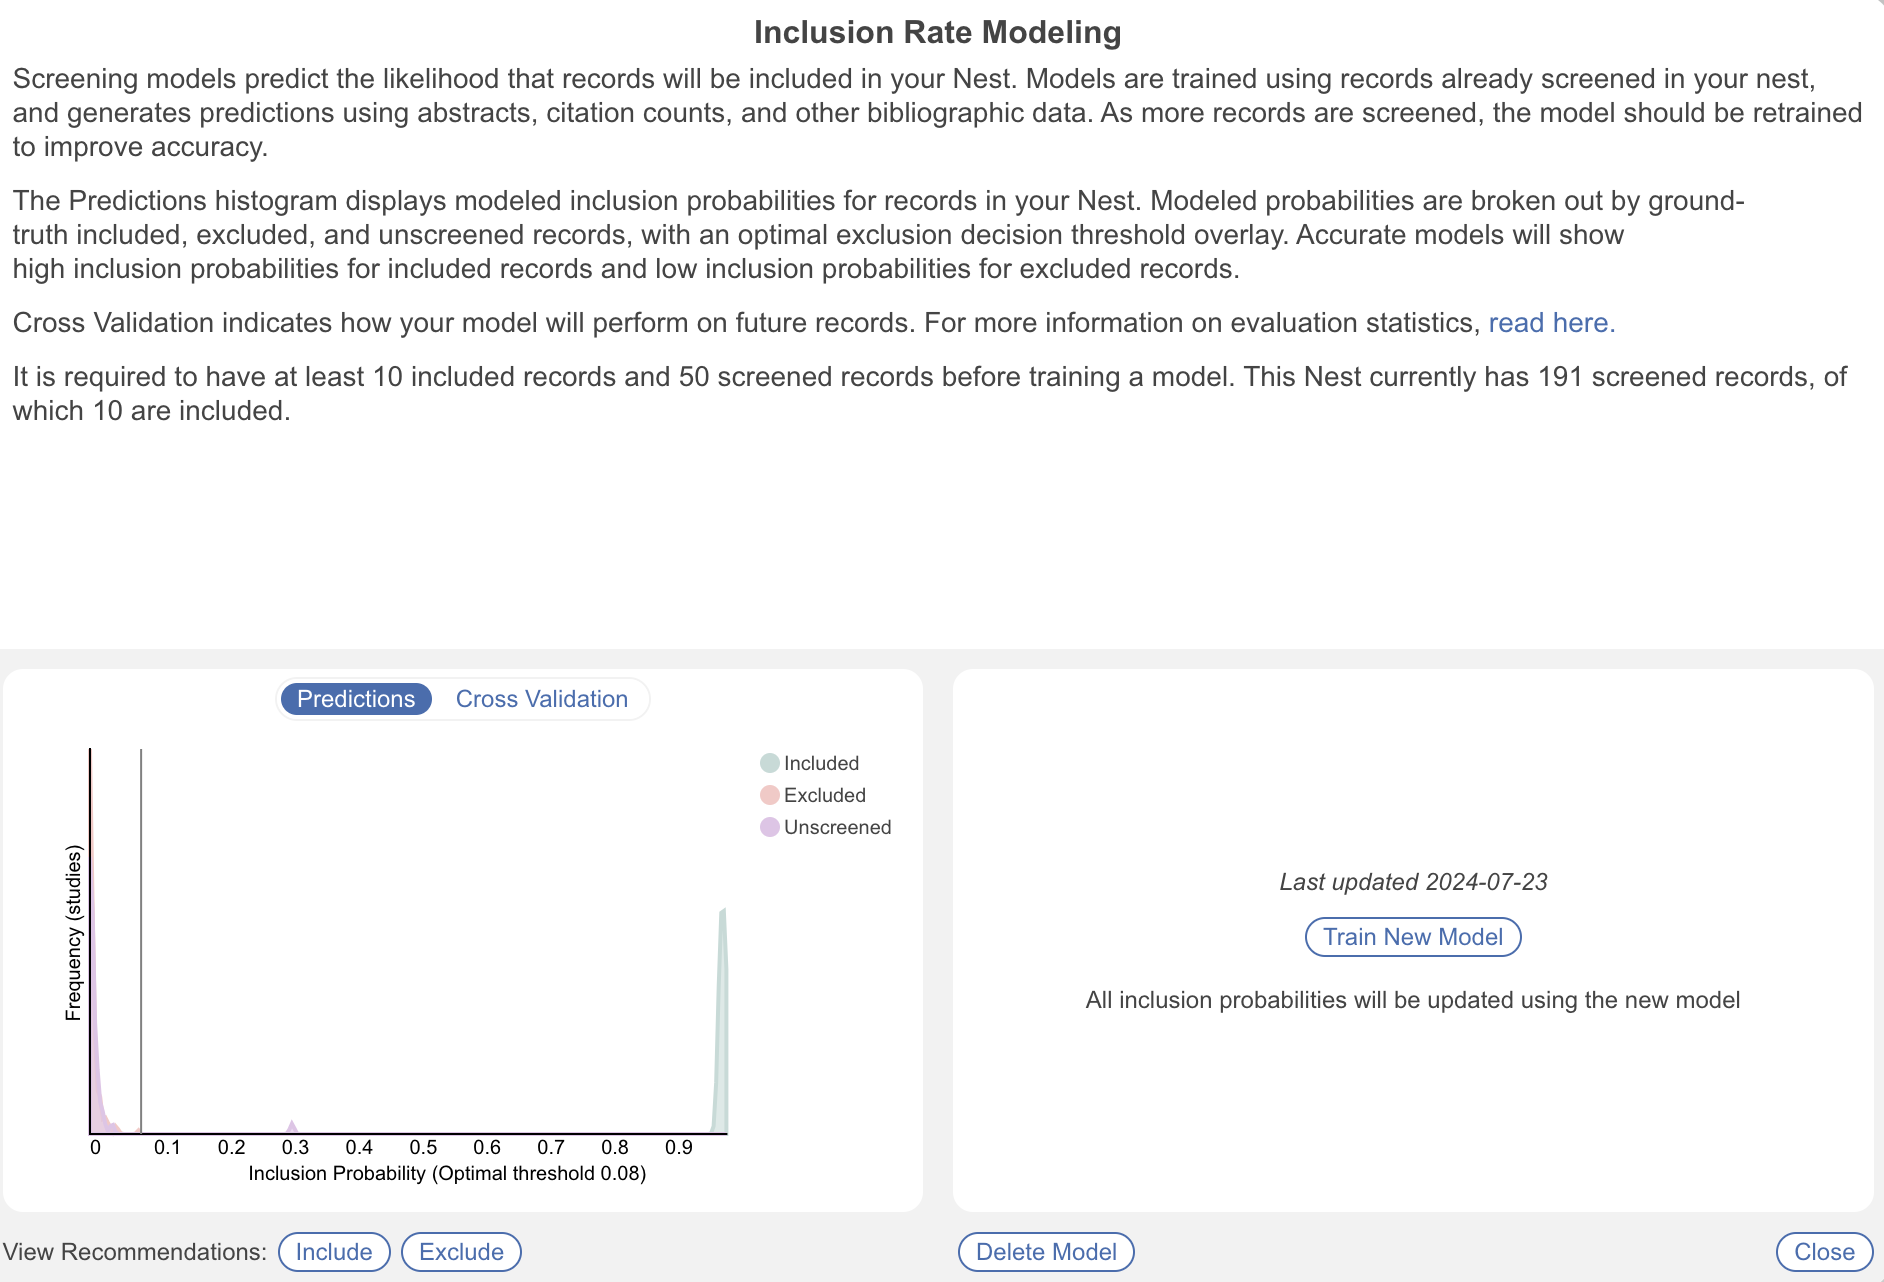This screenshot has width=1884, height=1282.
Task: Switch to the Cross Validation tab
Action: [541, 698]
